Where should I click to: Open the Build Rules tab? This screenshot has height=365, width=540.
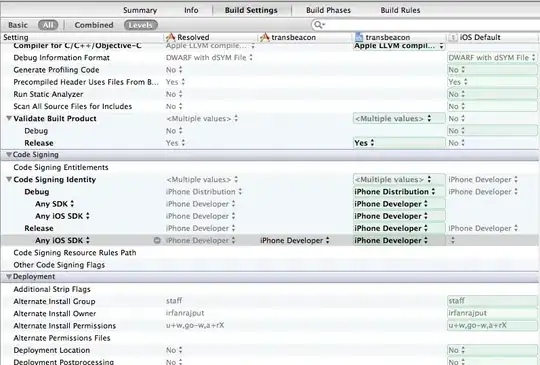pyautogui.click(x=400, y=10)
